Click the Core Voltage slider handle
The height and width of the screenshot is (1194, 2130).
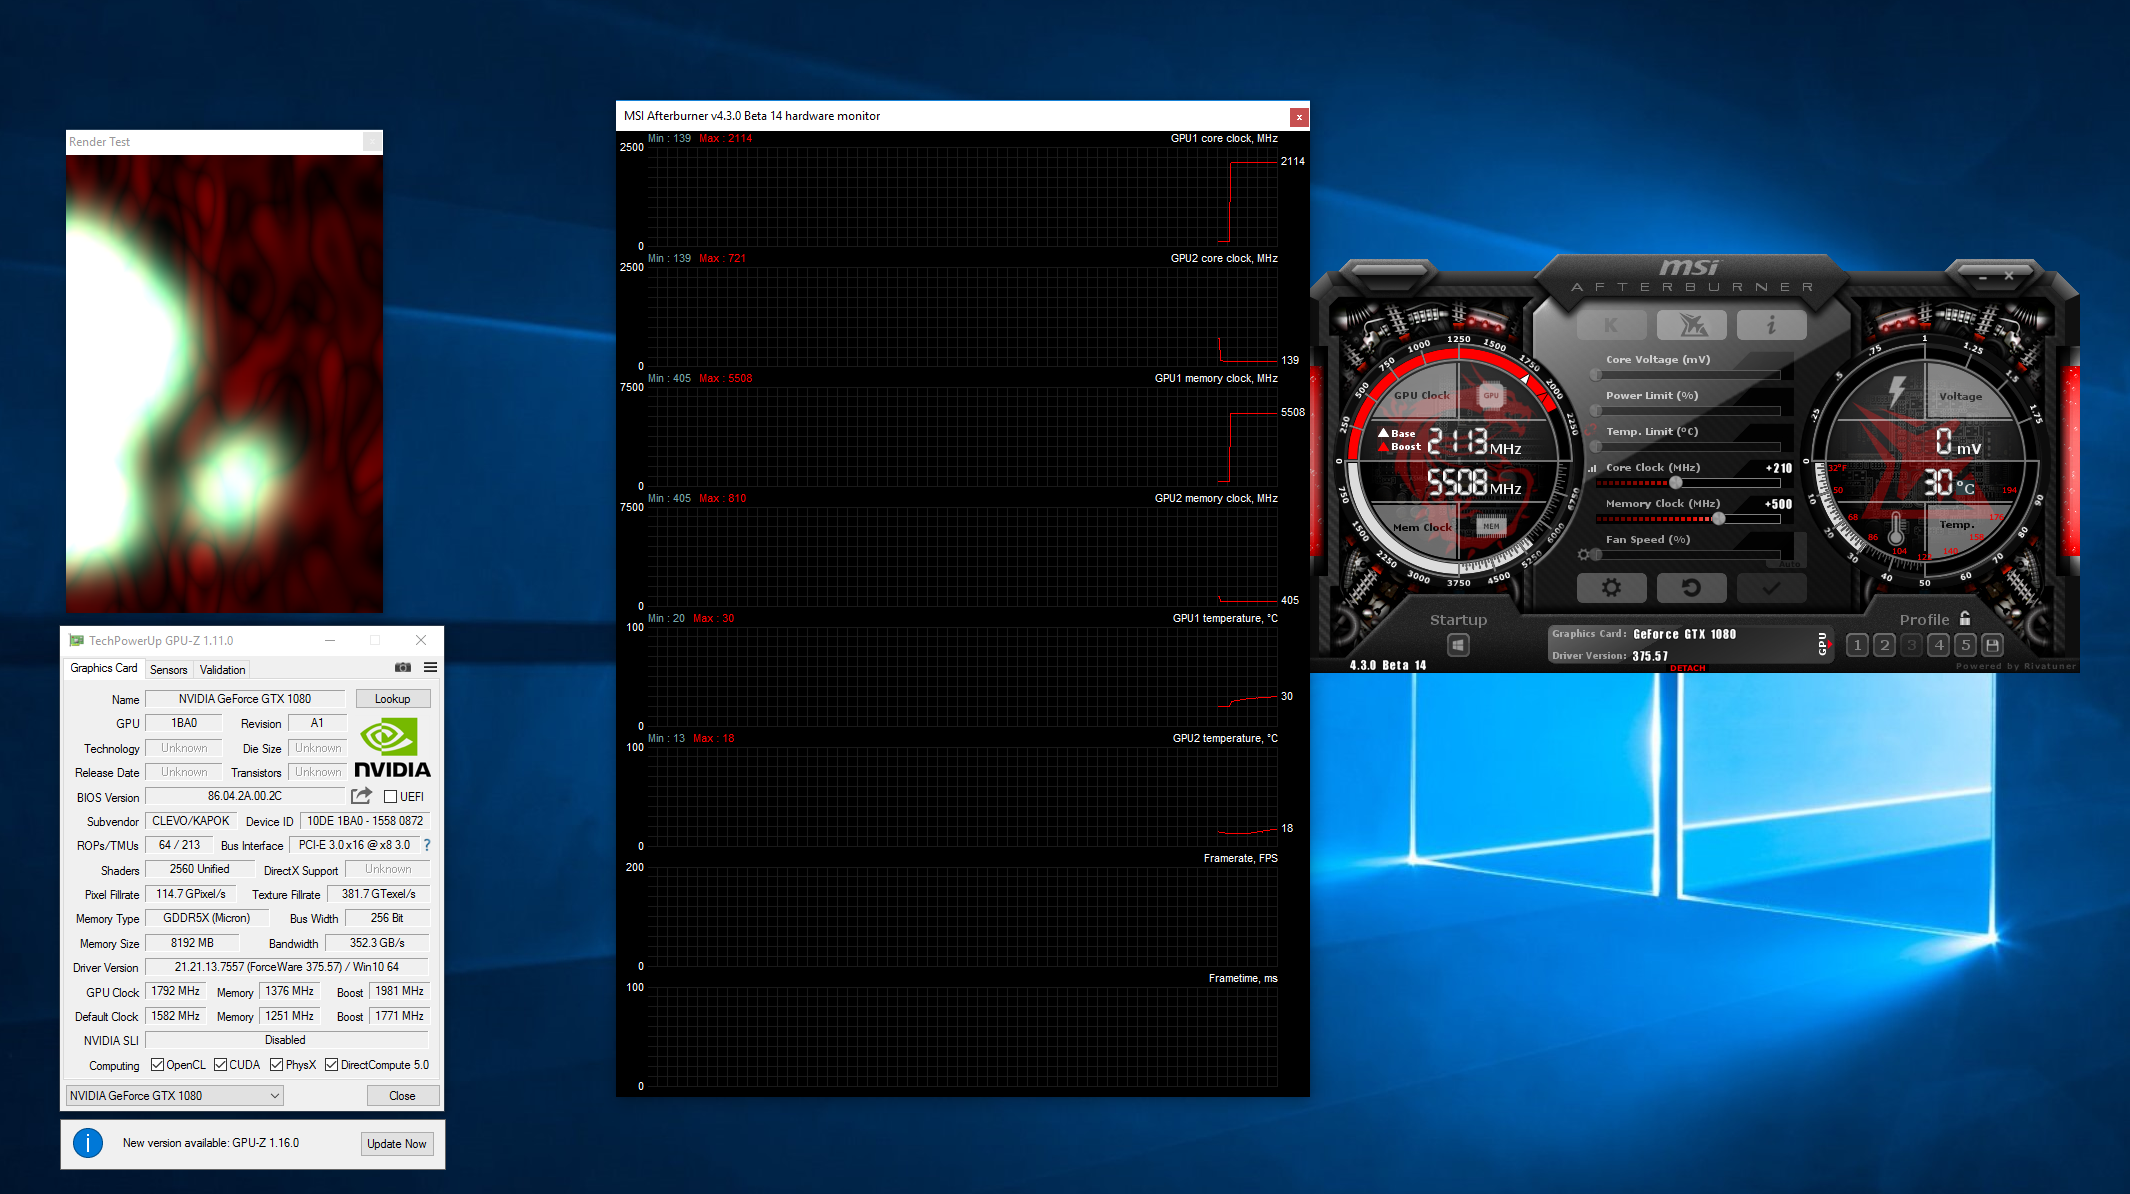1596,375
